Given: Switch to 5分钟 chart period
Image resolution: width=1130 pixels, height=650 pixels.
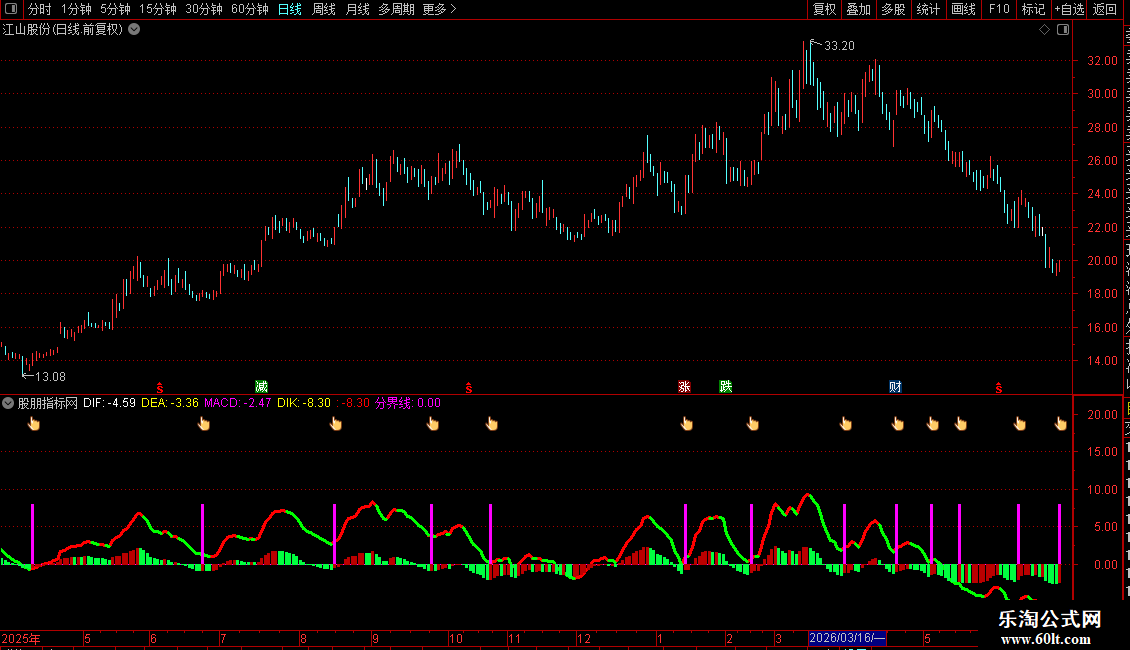Looking at the screenshot, I should click(x=115, y=9).
